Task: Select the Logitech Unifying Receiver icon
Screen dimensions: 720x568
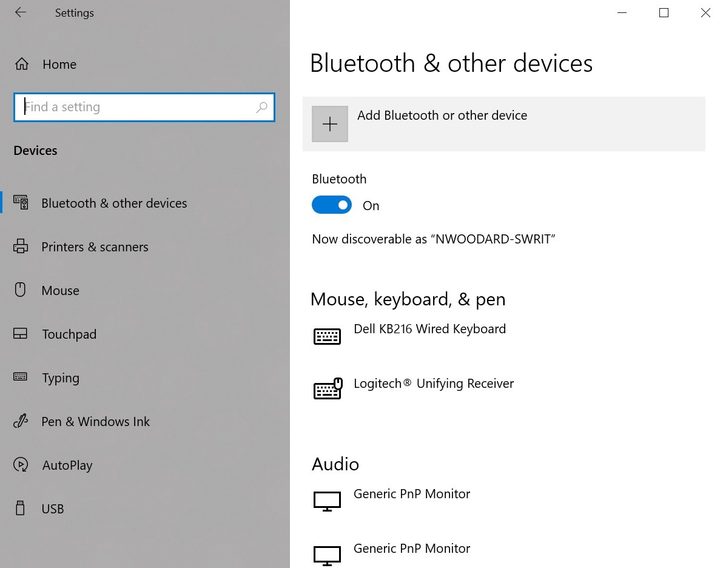Action: [x=328, y=388]
